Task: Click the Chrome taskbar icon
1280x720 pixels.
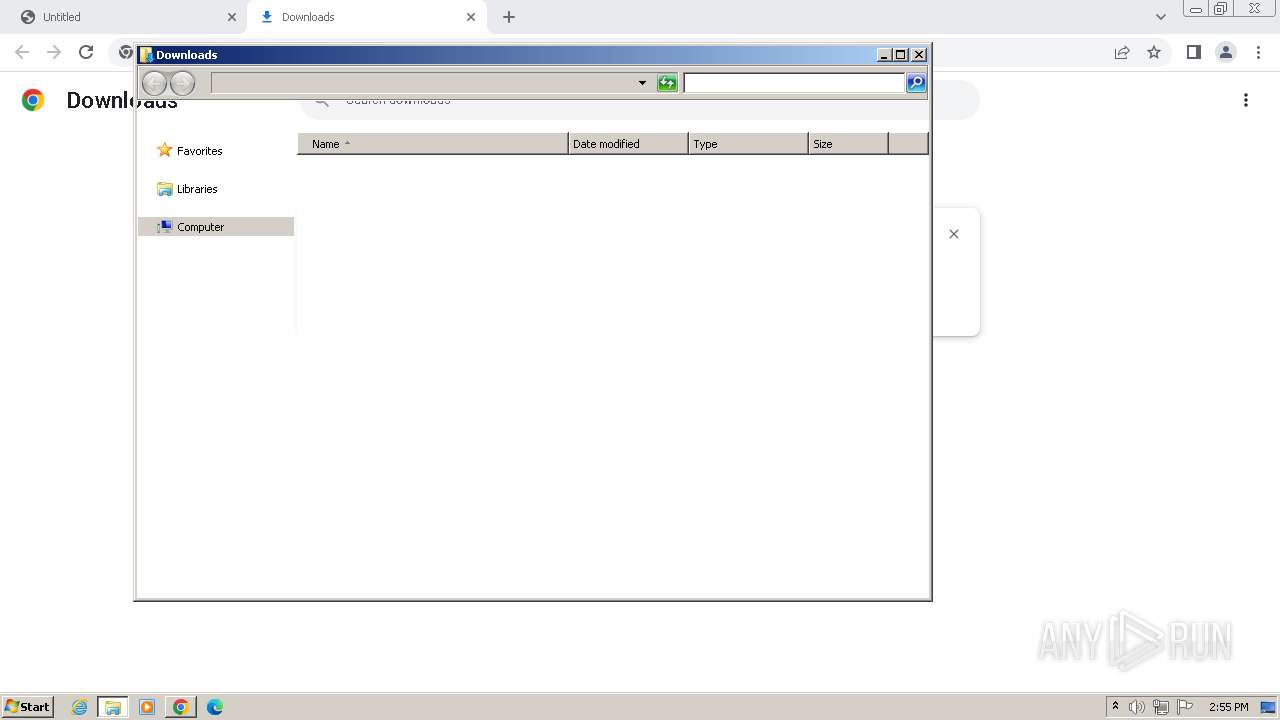Action: pyautogui.click(x=181, y=707)
